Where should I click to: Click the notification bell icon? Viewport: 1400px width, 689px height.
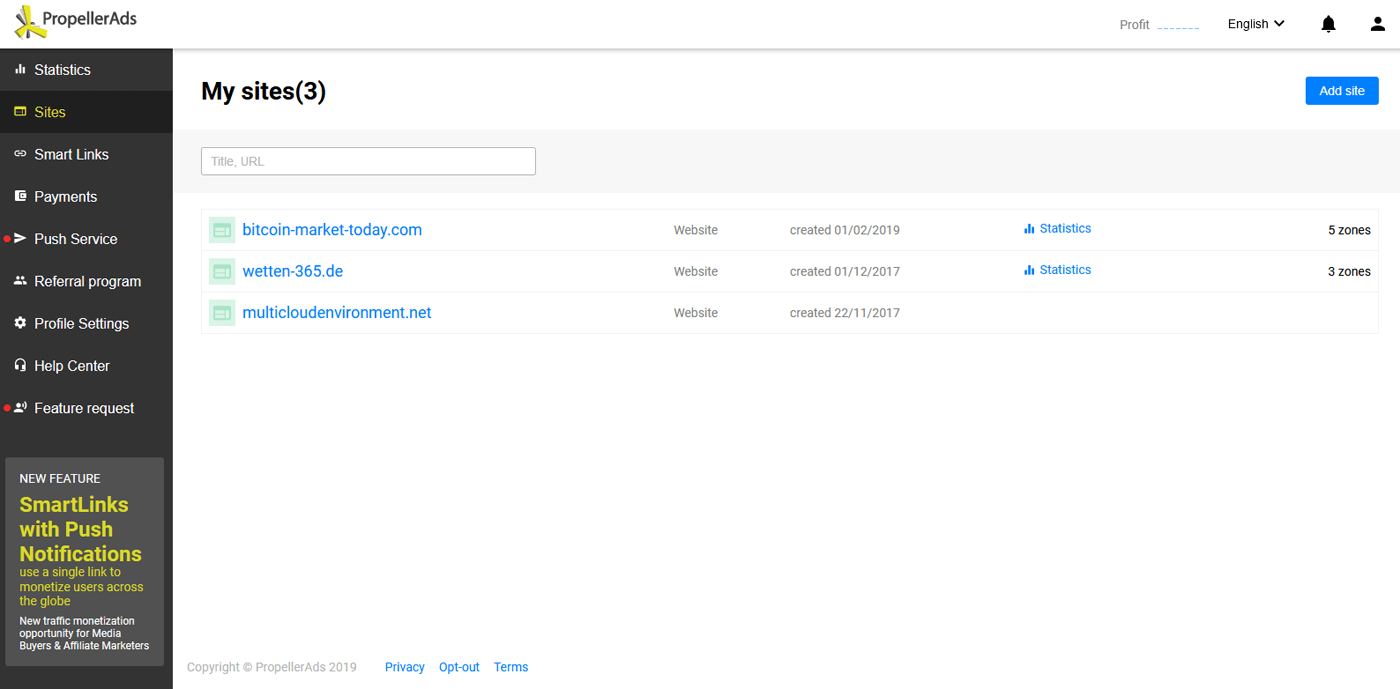[1328, 24]
